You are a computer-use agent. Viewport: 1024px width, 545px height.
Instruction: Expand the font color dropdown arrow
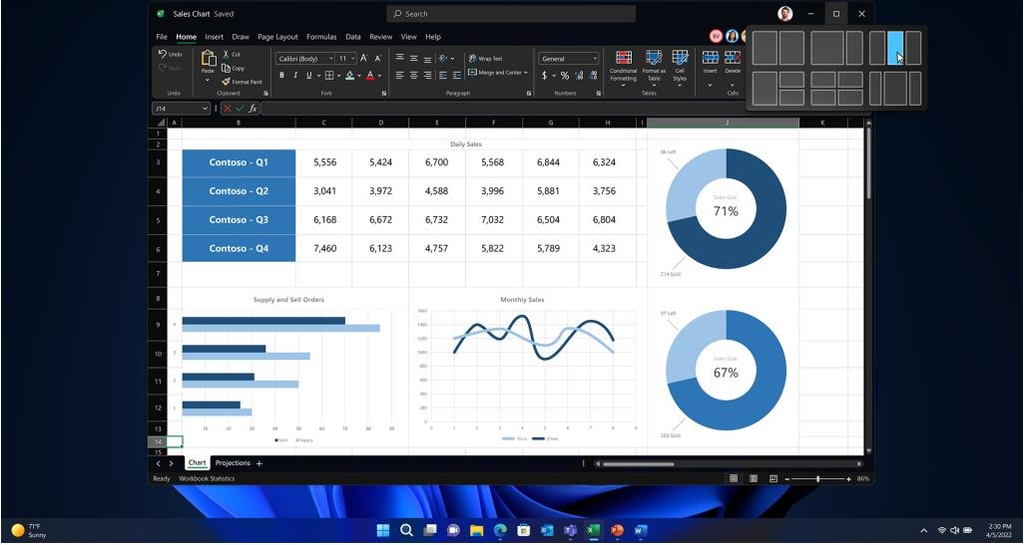coord(379,76)
